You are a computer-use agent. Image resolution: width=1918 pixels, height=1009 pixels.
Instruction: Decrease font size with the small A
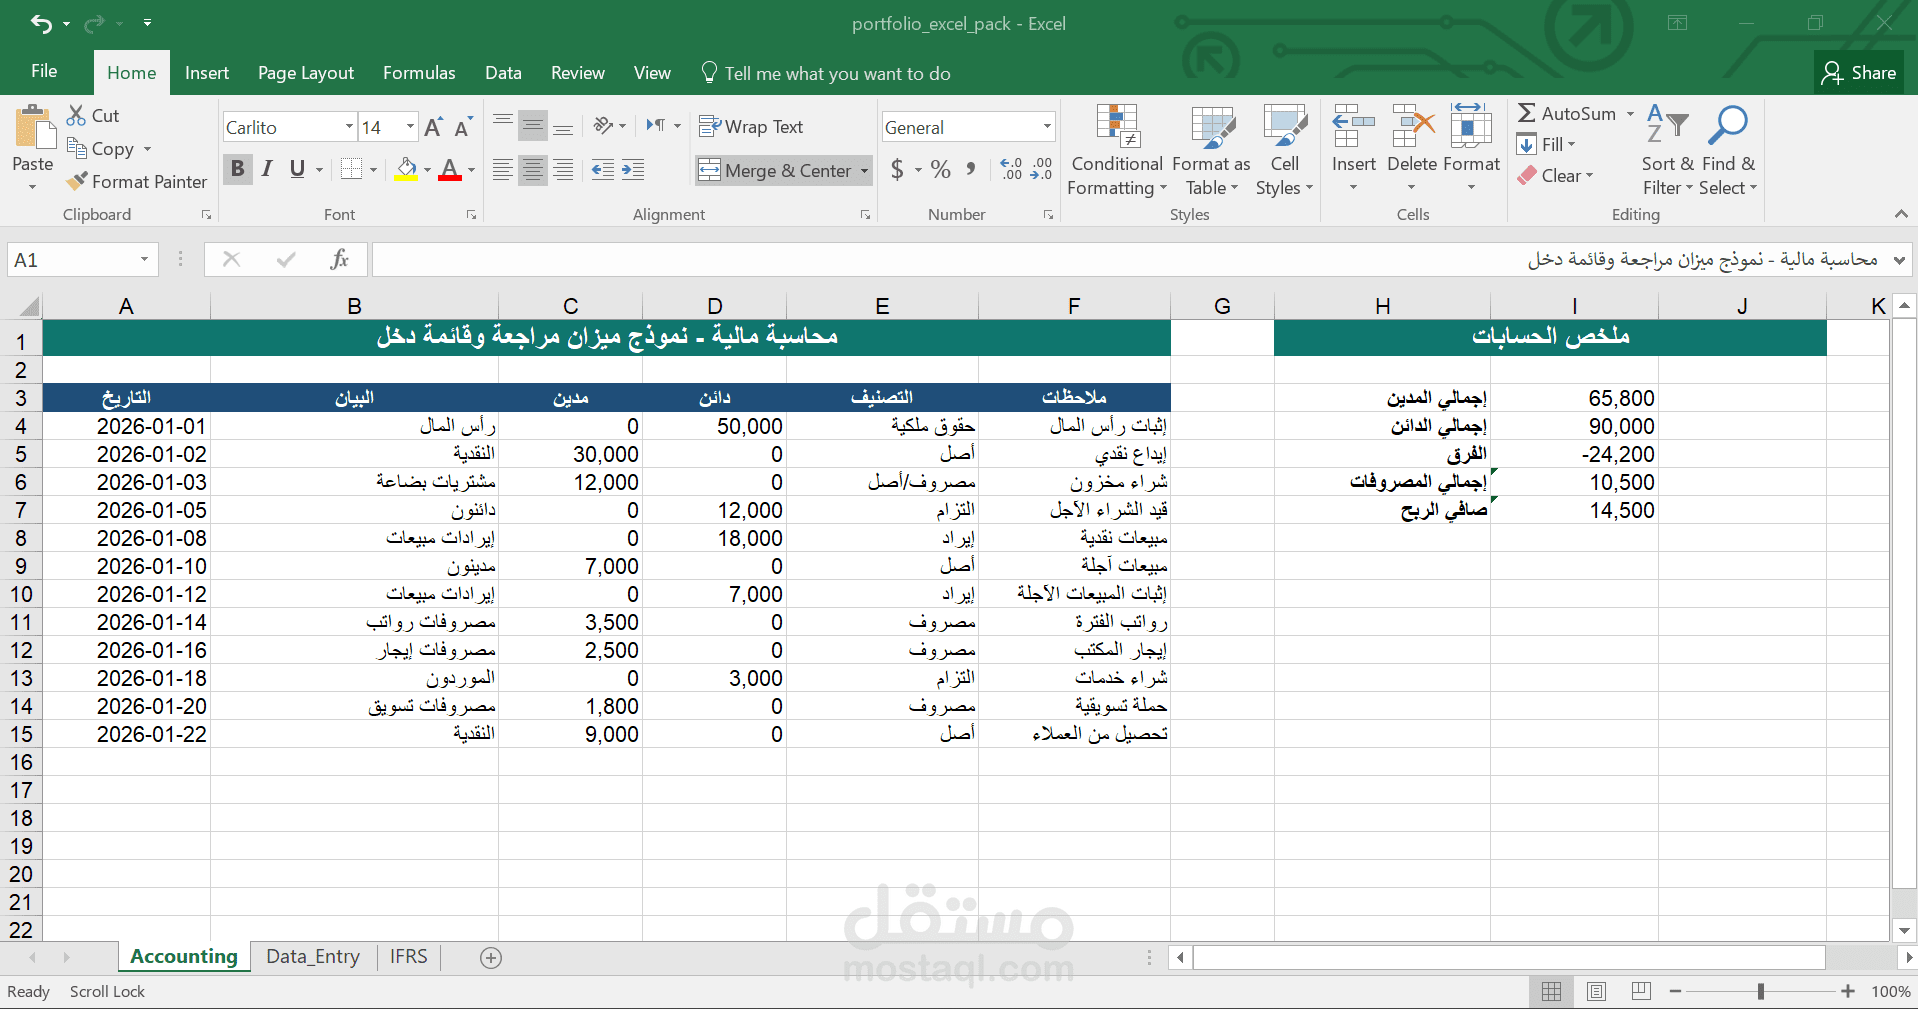pyautogui.click(x=463, y=127)
